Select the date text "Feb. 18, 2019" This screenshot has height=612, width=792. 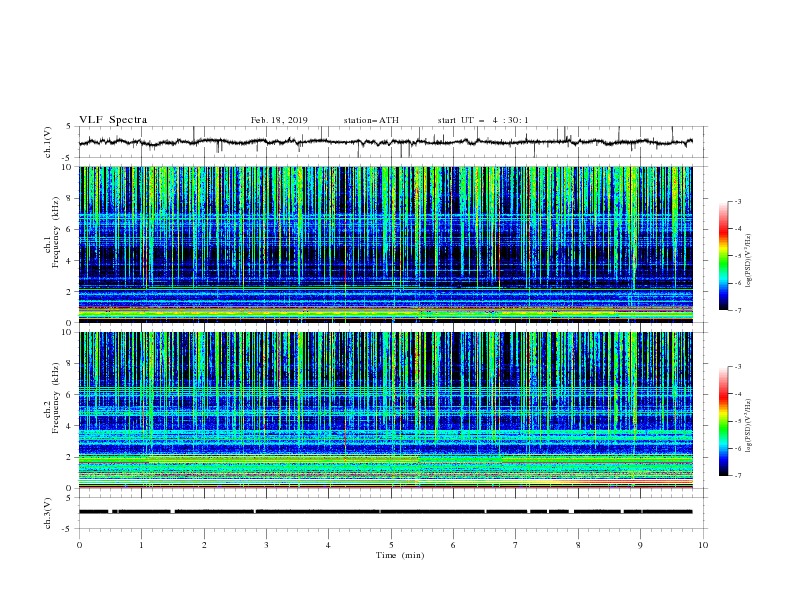coord(279,120)
